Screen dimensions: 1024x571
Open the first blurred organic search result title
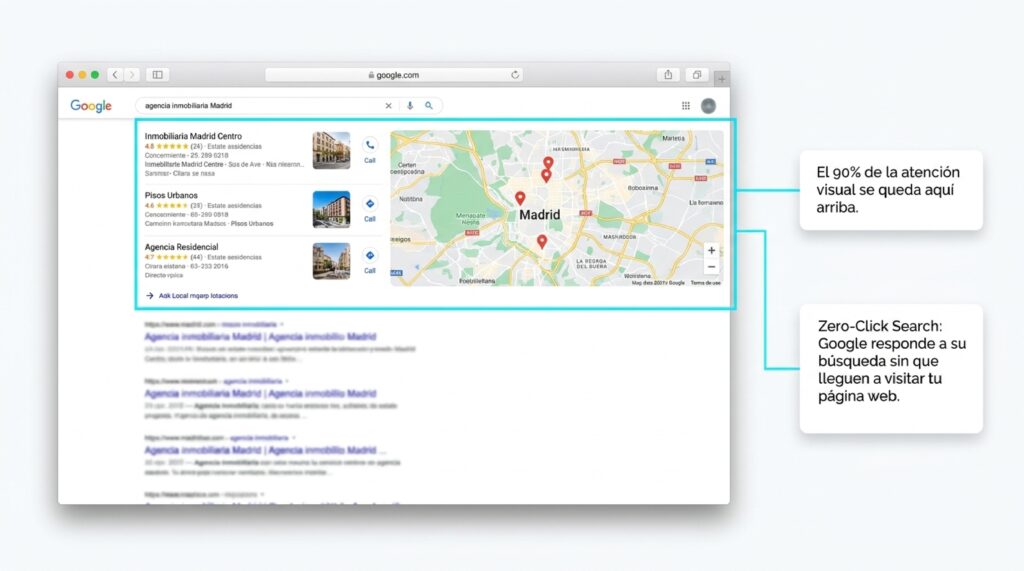coord(260,337)
